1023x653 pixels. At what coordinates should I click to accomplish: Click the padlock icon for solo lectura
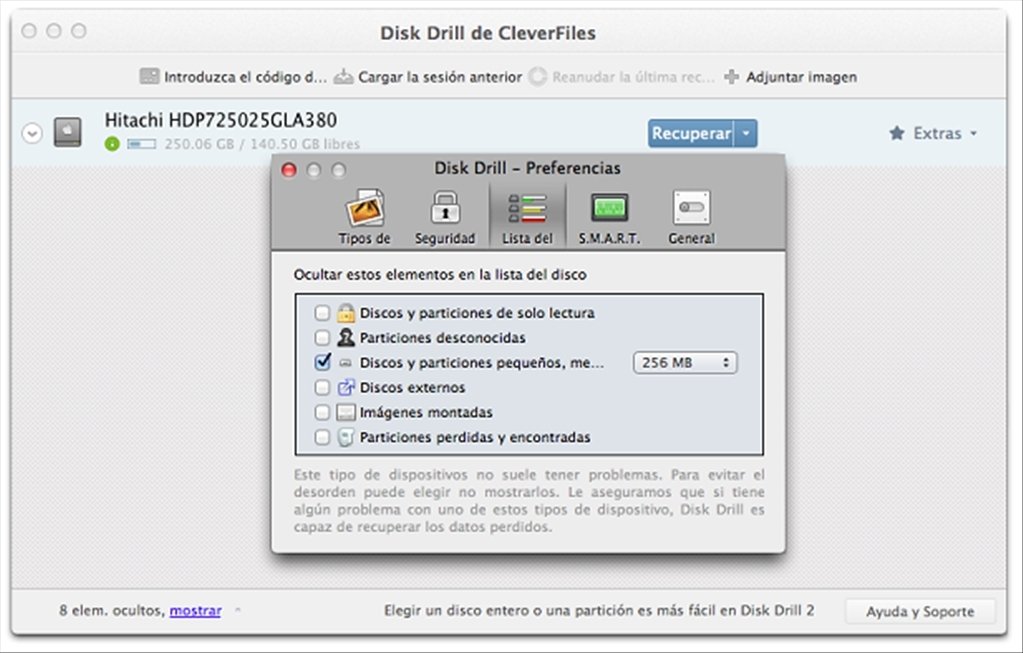[346, 312]
